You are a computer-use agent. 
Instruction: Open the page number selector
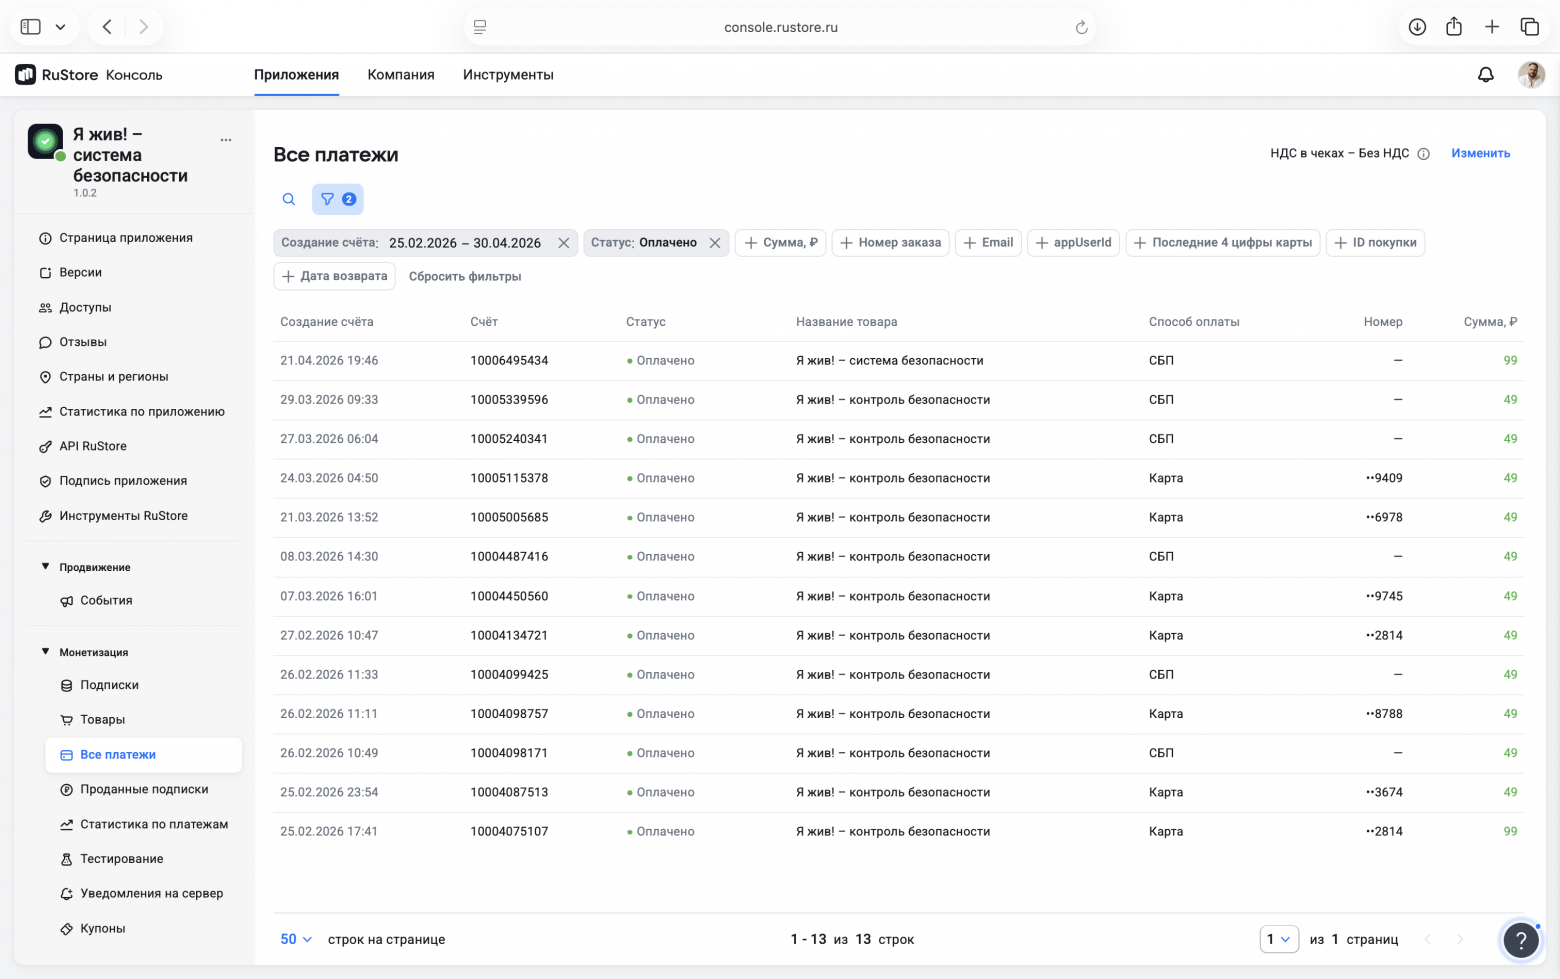click(x=1279, y=940)
